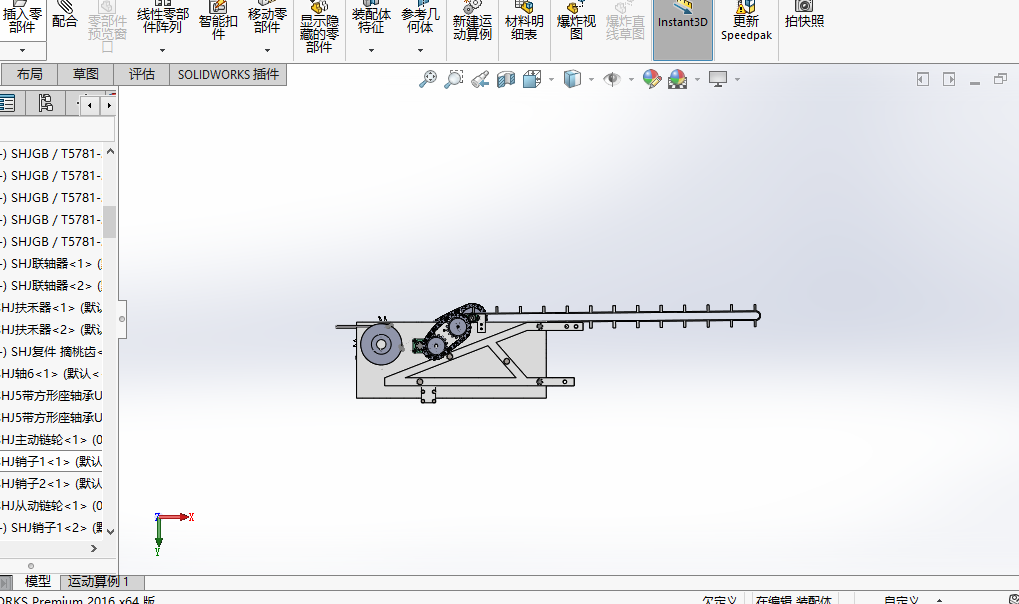Click 更新 Speedpak command

click(746, 23)
